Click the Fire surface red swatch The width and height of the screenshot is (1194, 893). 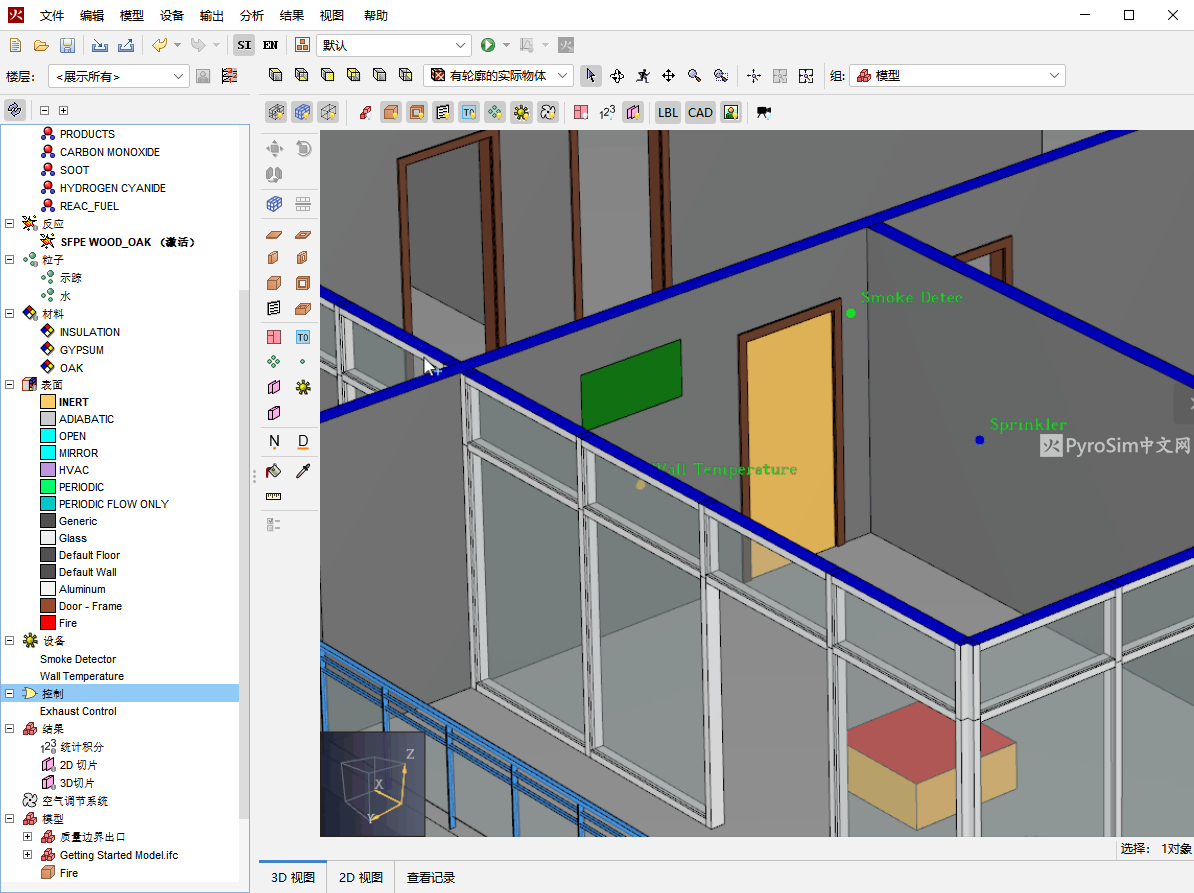(x=48, y=624)
